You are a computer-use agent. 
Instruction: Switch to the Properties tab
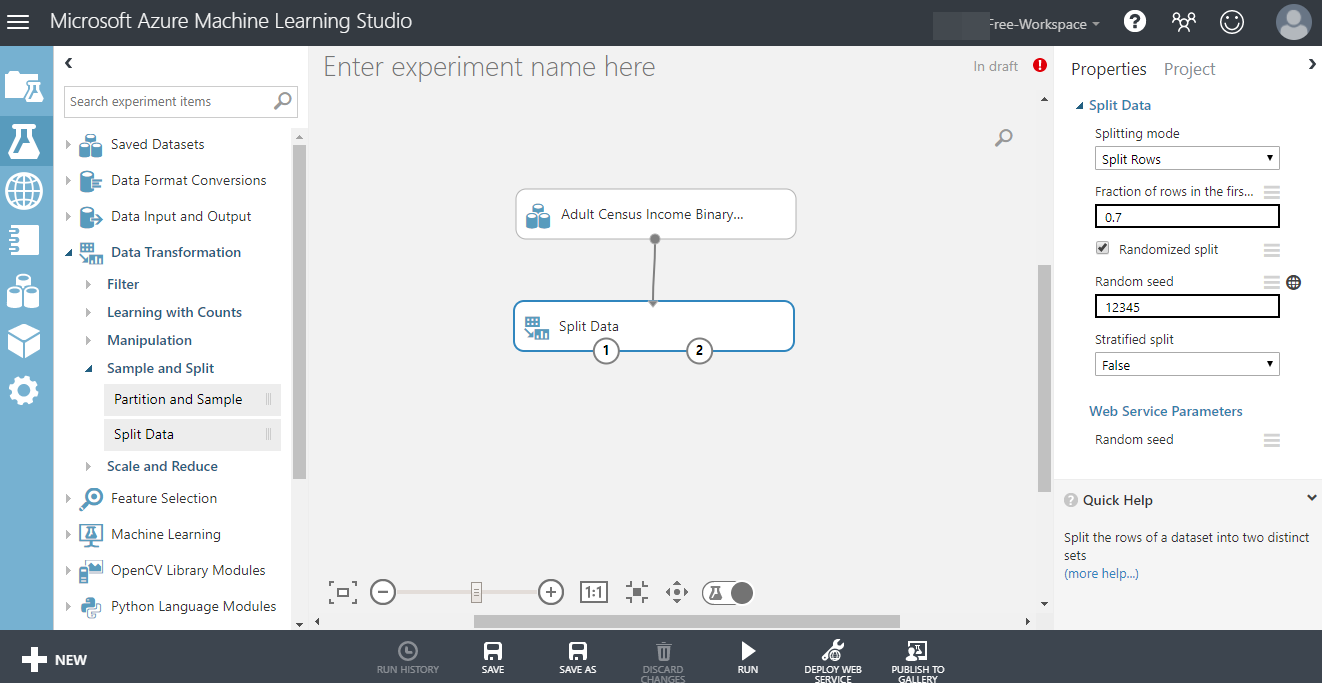pyautogui.click(x=1108, y=69)
